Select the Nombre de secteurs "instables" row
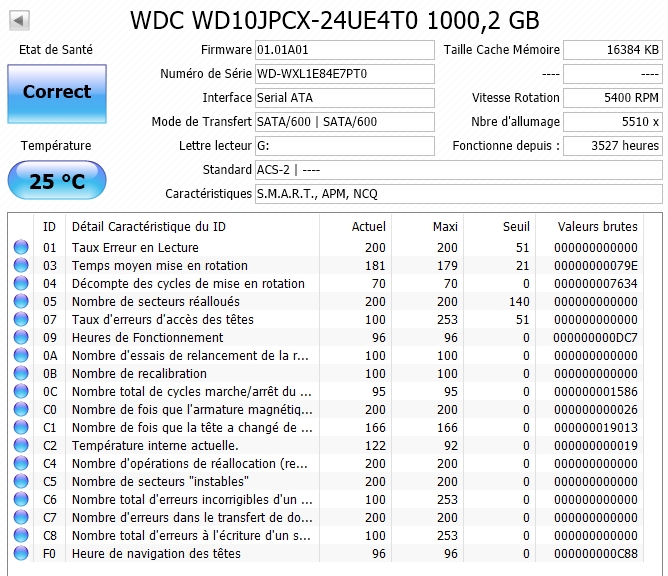The height and width of the screenshot is (576, 668). click(325, 481)
